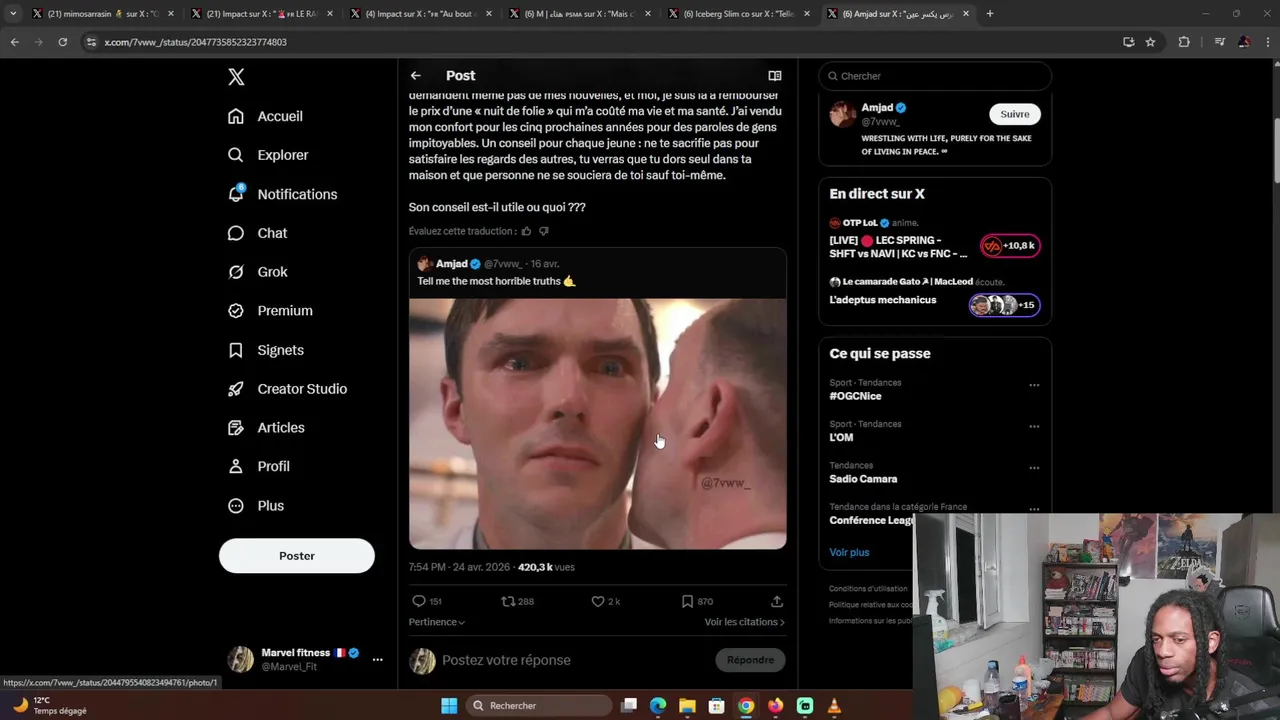Rate translation with thumbs down
Viewport: 1280px width, 720px height.
544,231
